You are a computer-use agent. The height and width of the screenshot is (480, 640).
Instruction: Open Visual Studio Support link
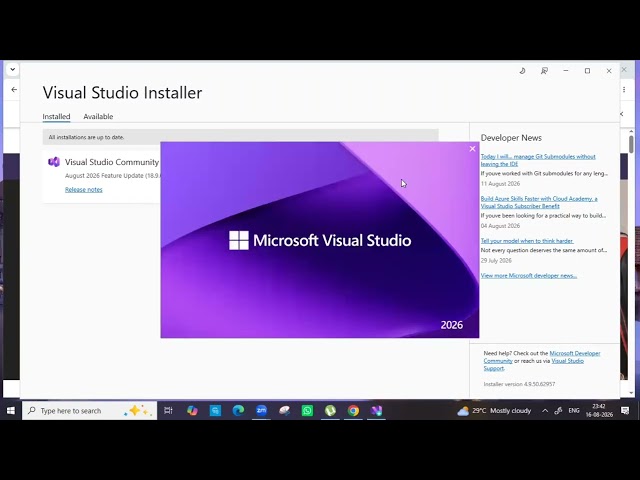click(533, 364)
